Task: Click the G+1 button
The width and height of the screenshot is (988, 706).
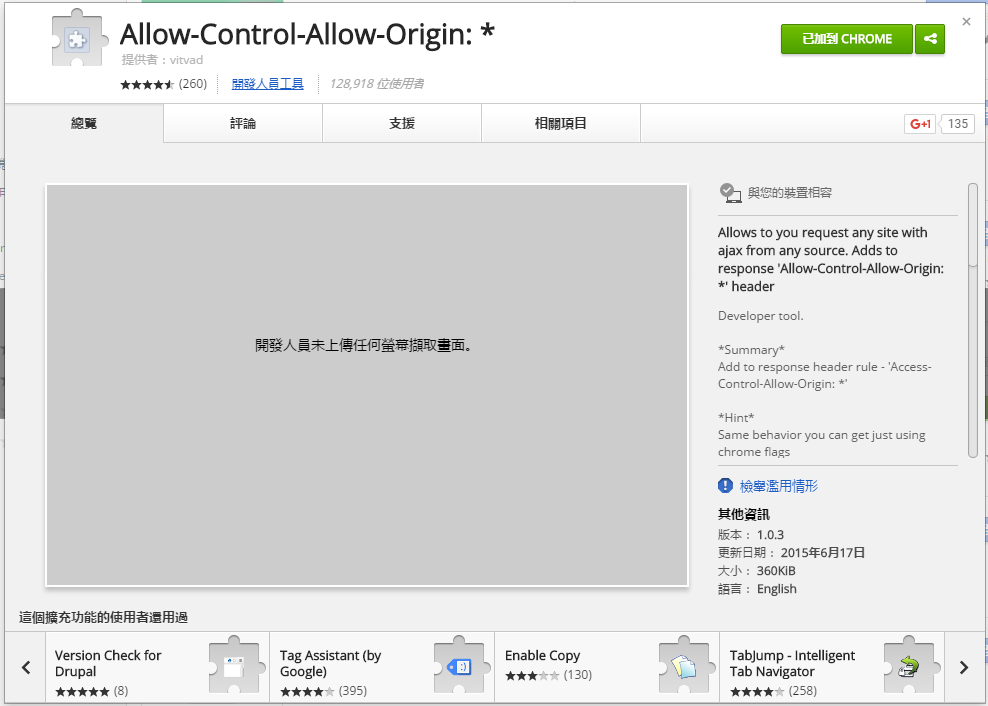Action: point(920,124)
